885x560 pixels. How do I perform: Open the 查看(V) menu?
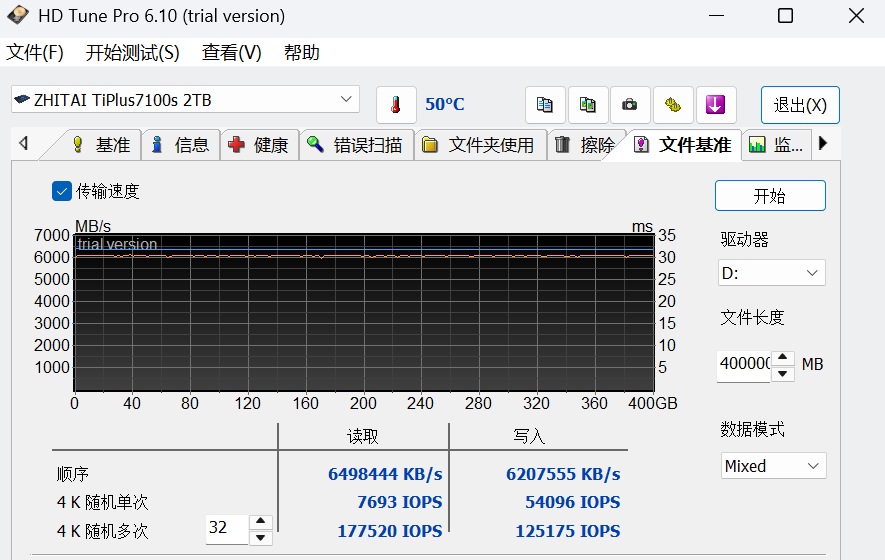(x=231, y=52)
